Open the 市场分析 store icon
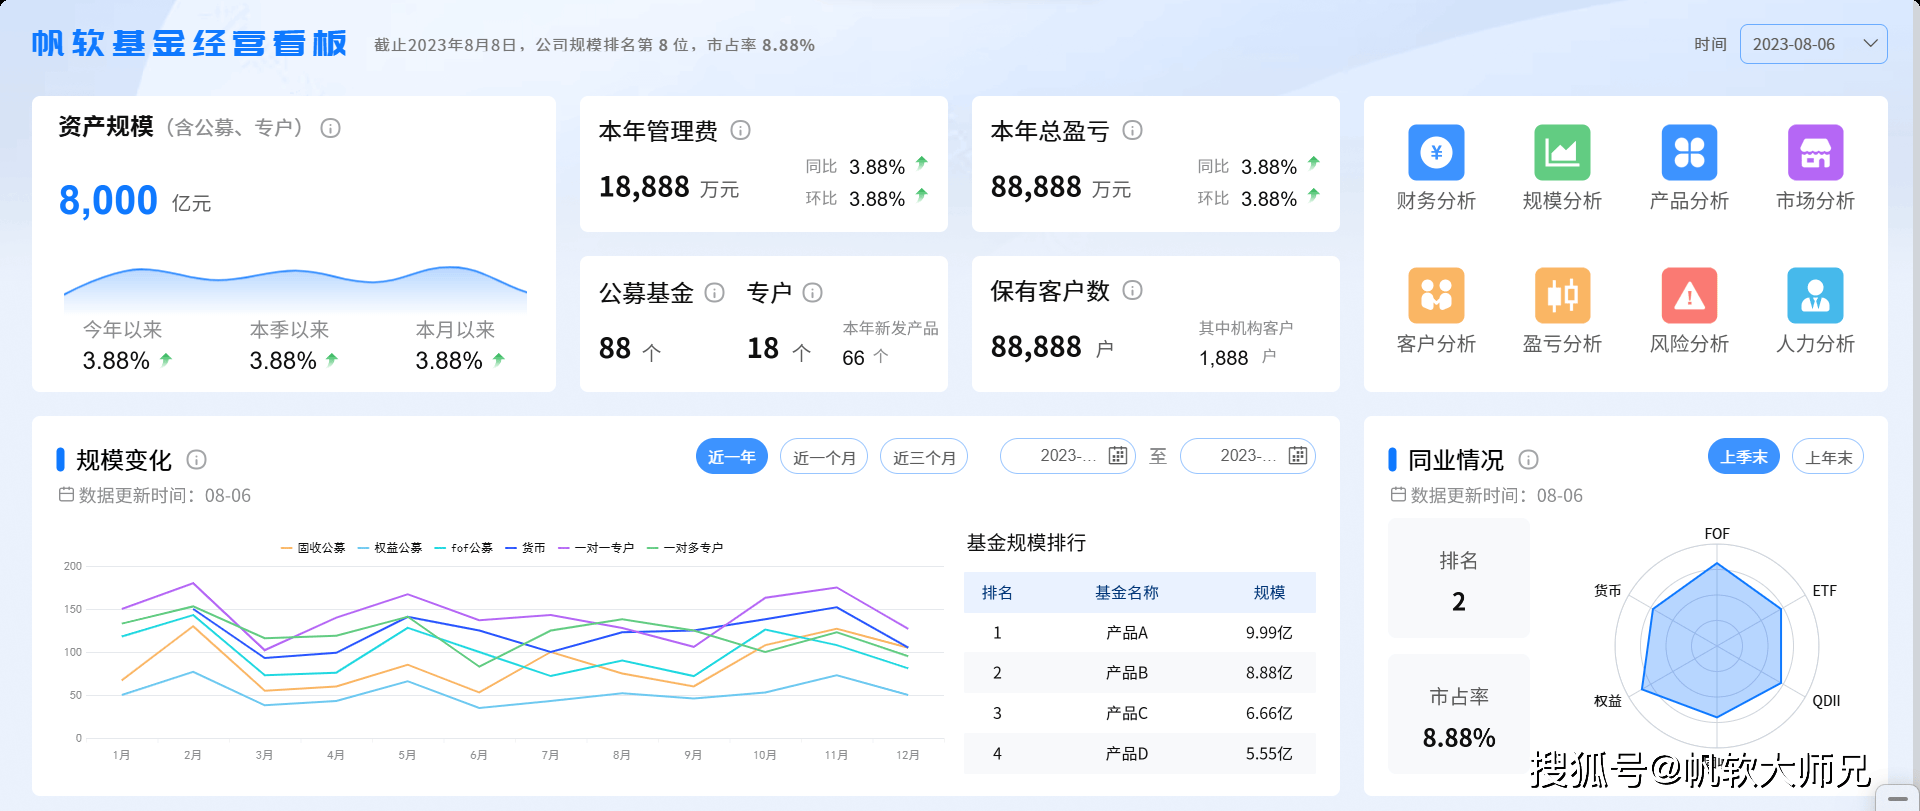The height and width of the screenshot is (811, 1920). coord(1815,153)
